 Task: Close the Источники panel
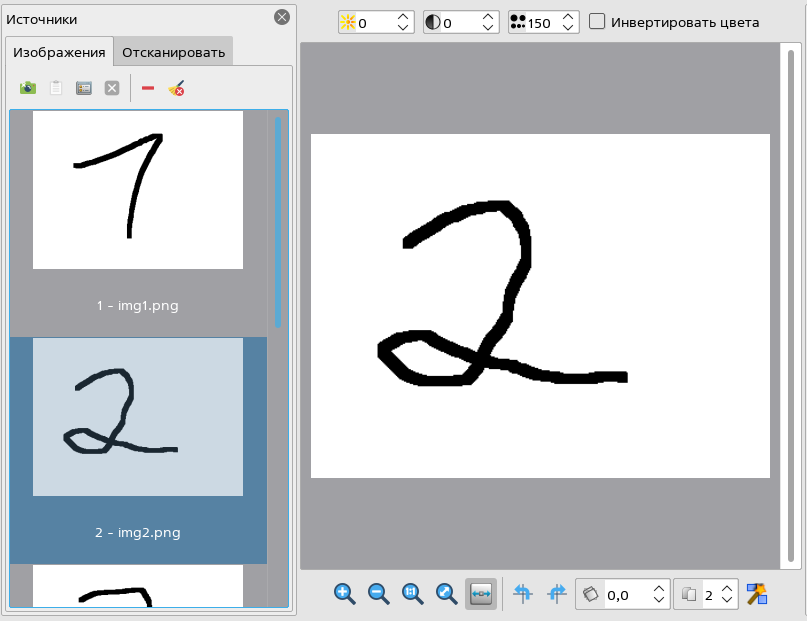282,18
